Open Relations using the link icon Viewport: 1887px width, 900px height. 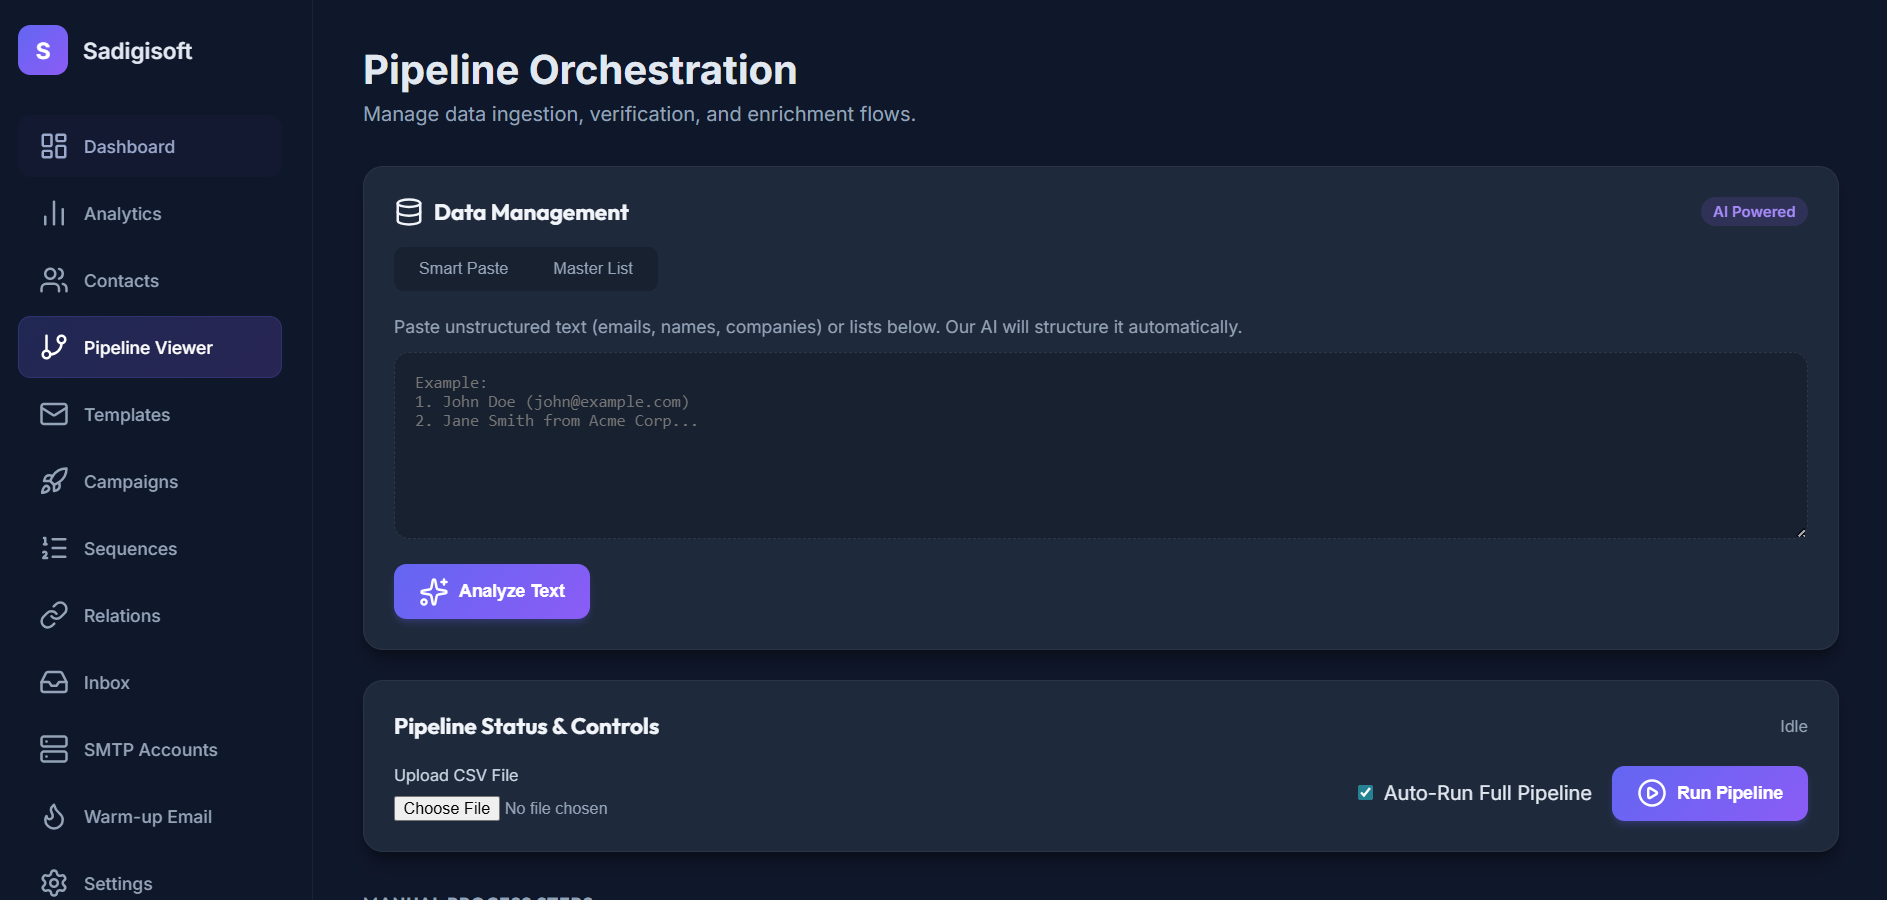tap(54, 616)
